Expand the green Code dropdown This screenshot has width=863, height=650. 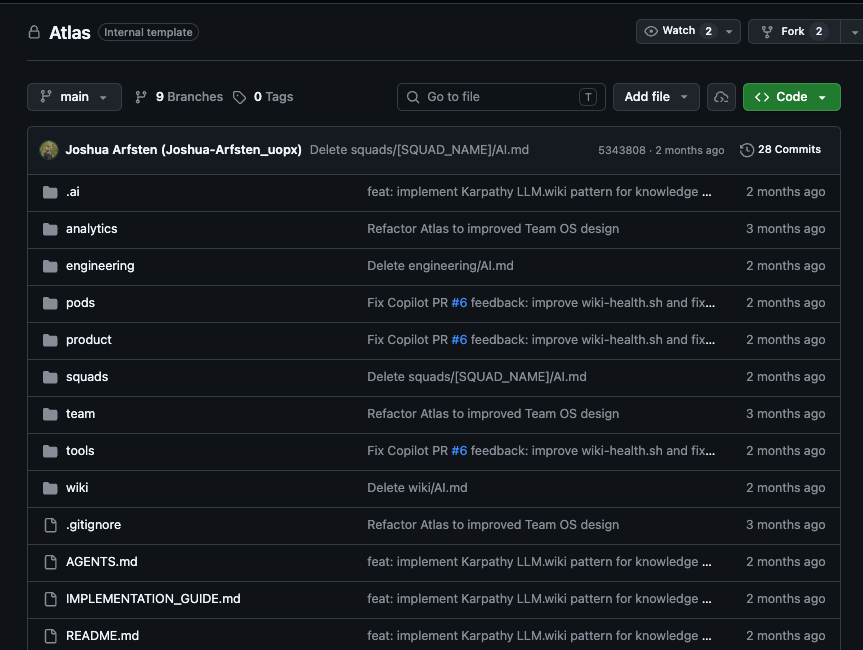click(x=791, y=97)
